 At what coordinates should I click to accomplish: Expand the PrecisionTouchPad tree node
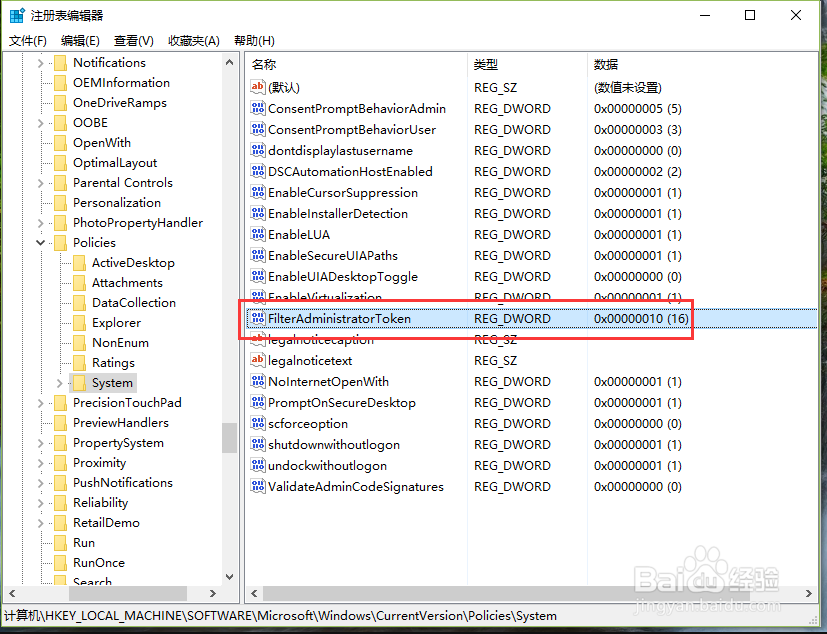tap(40, 402)
